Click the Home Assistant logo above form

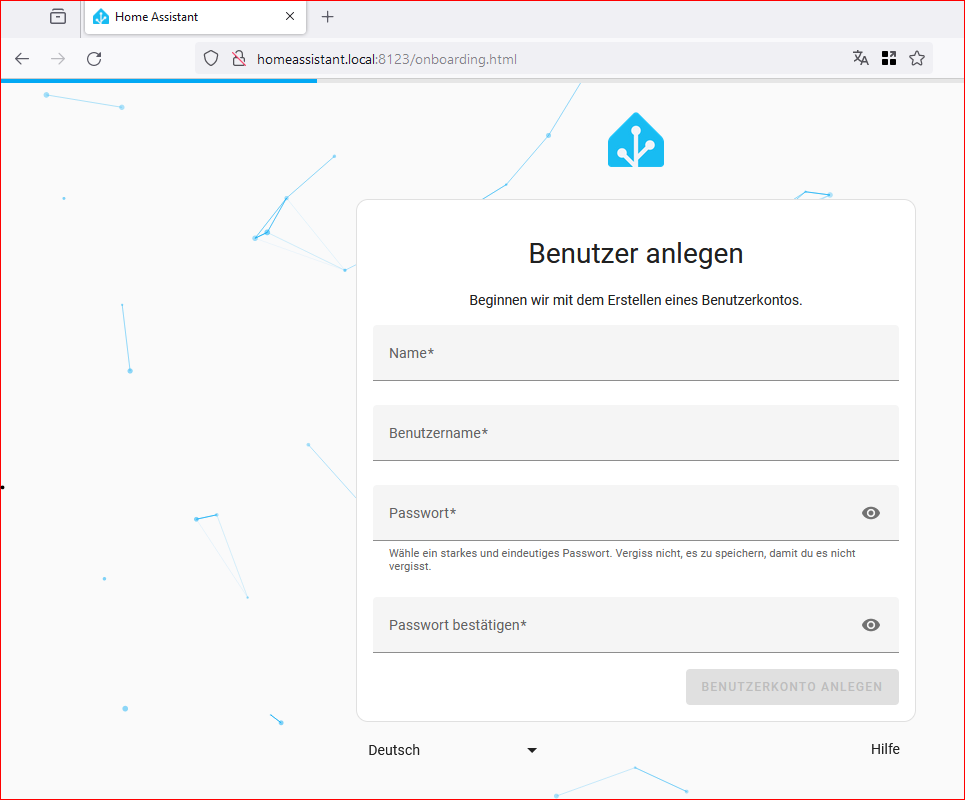tap(636, 140)
